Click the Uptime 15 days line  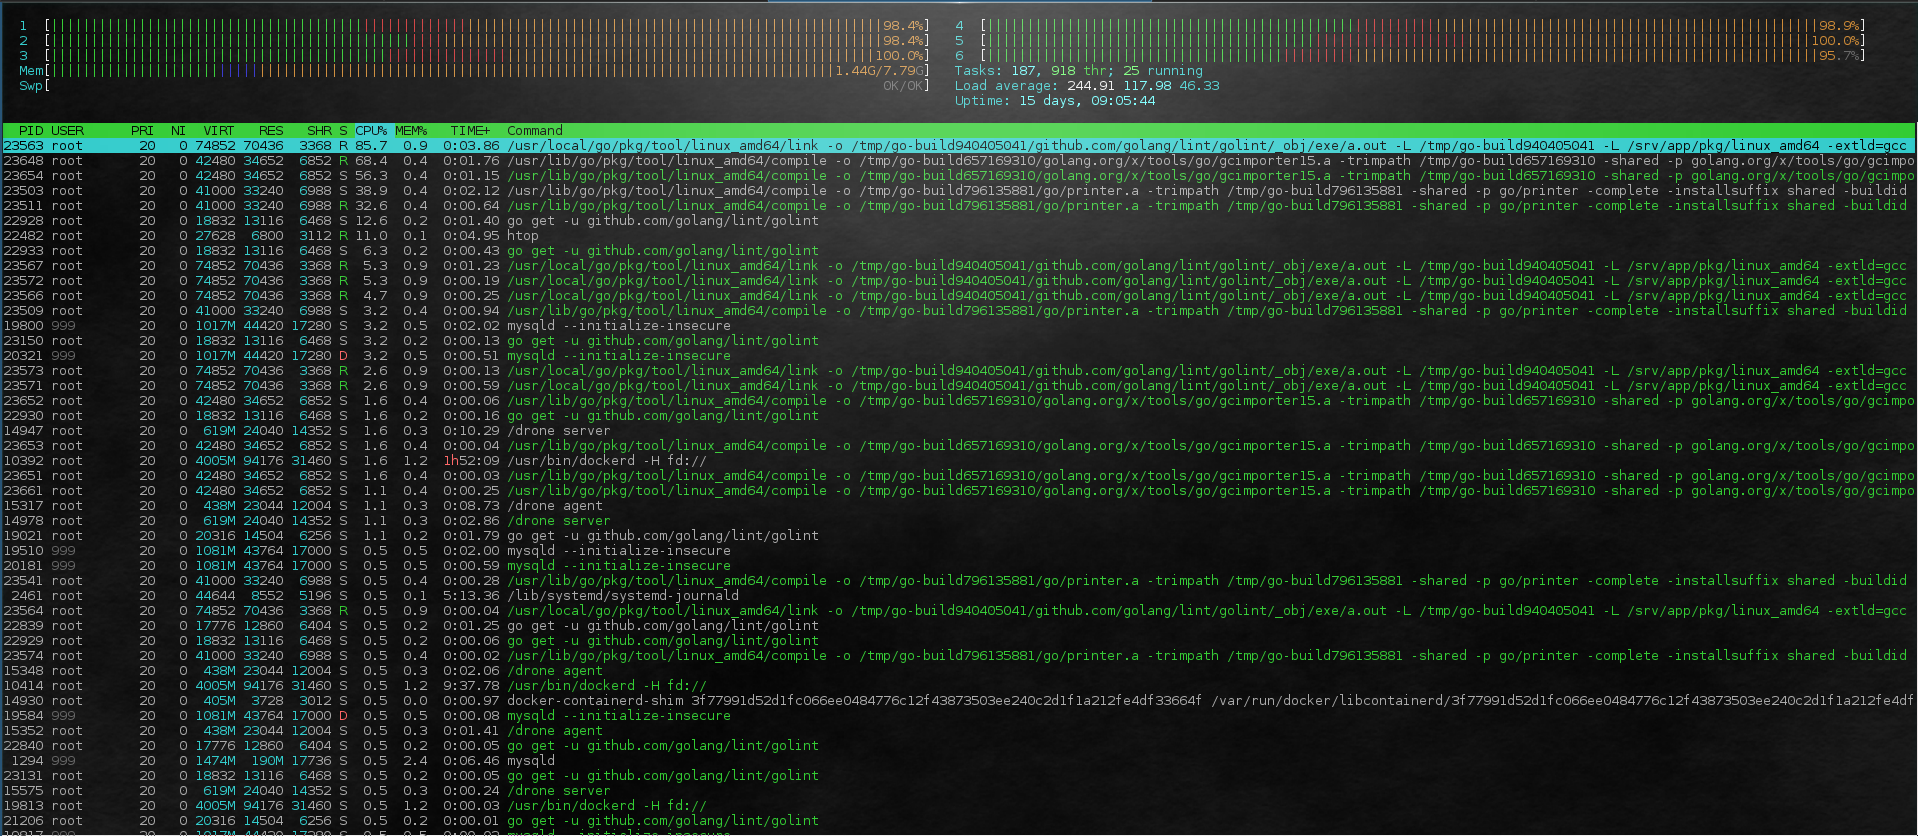click(x=1054, y=101)
